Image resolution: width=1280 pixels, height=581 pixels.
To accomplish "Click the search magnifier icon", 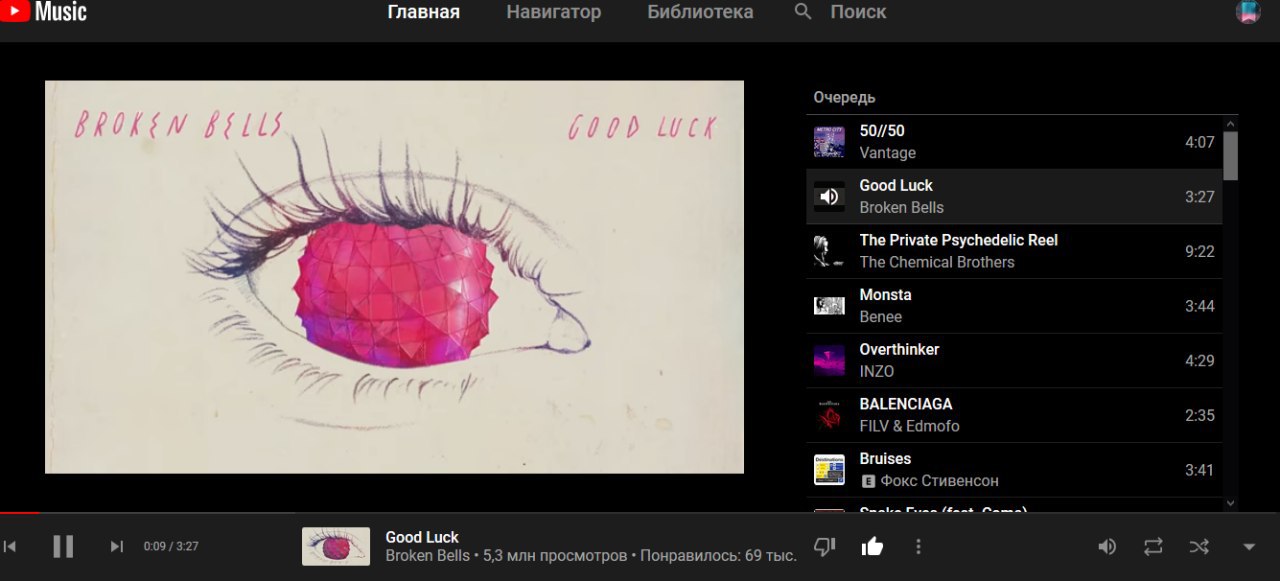I will click(803, 12).
